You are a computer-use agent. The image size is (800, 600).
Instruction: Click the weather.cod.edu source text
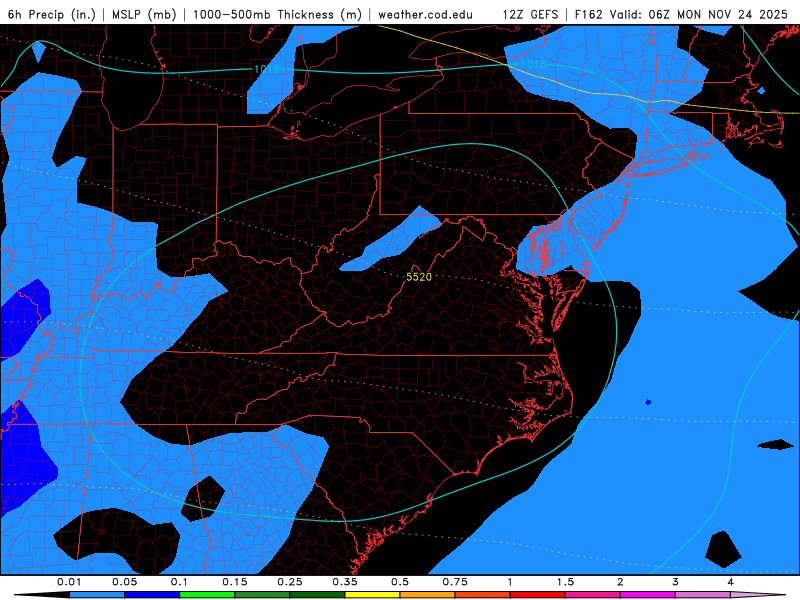tap(425, 14)
